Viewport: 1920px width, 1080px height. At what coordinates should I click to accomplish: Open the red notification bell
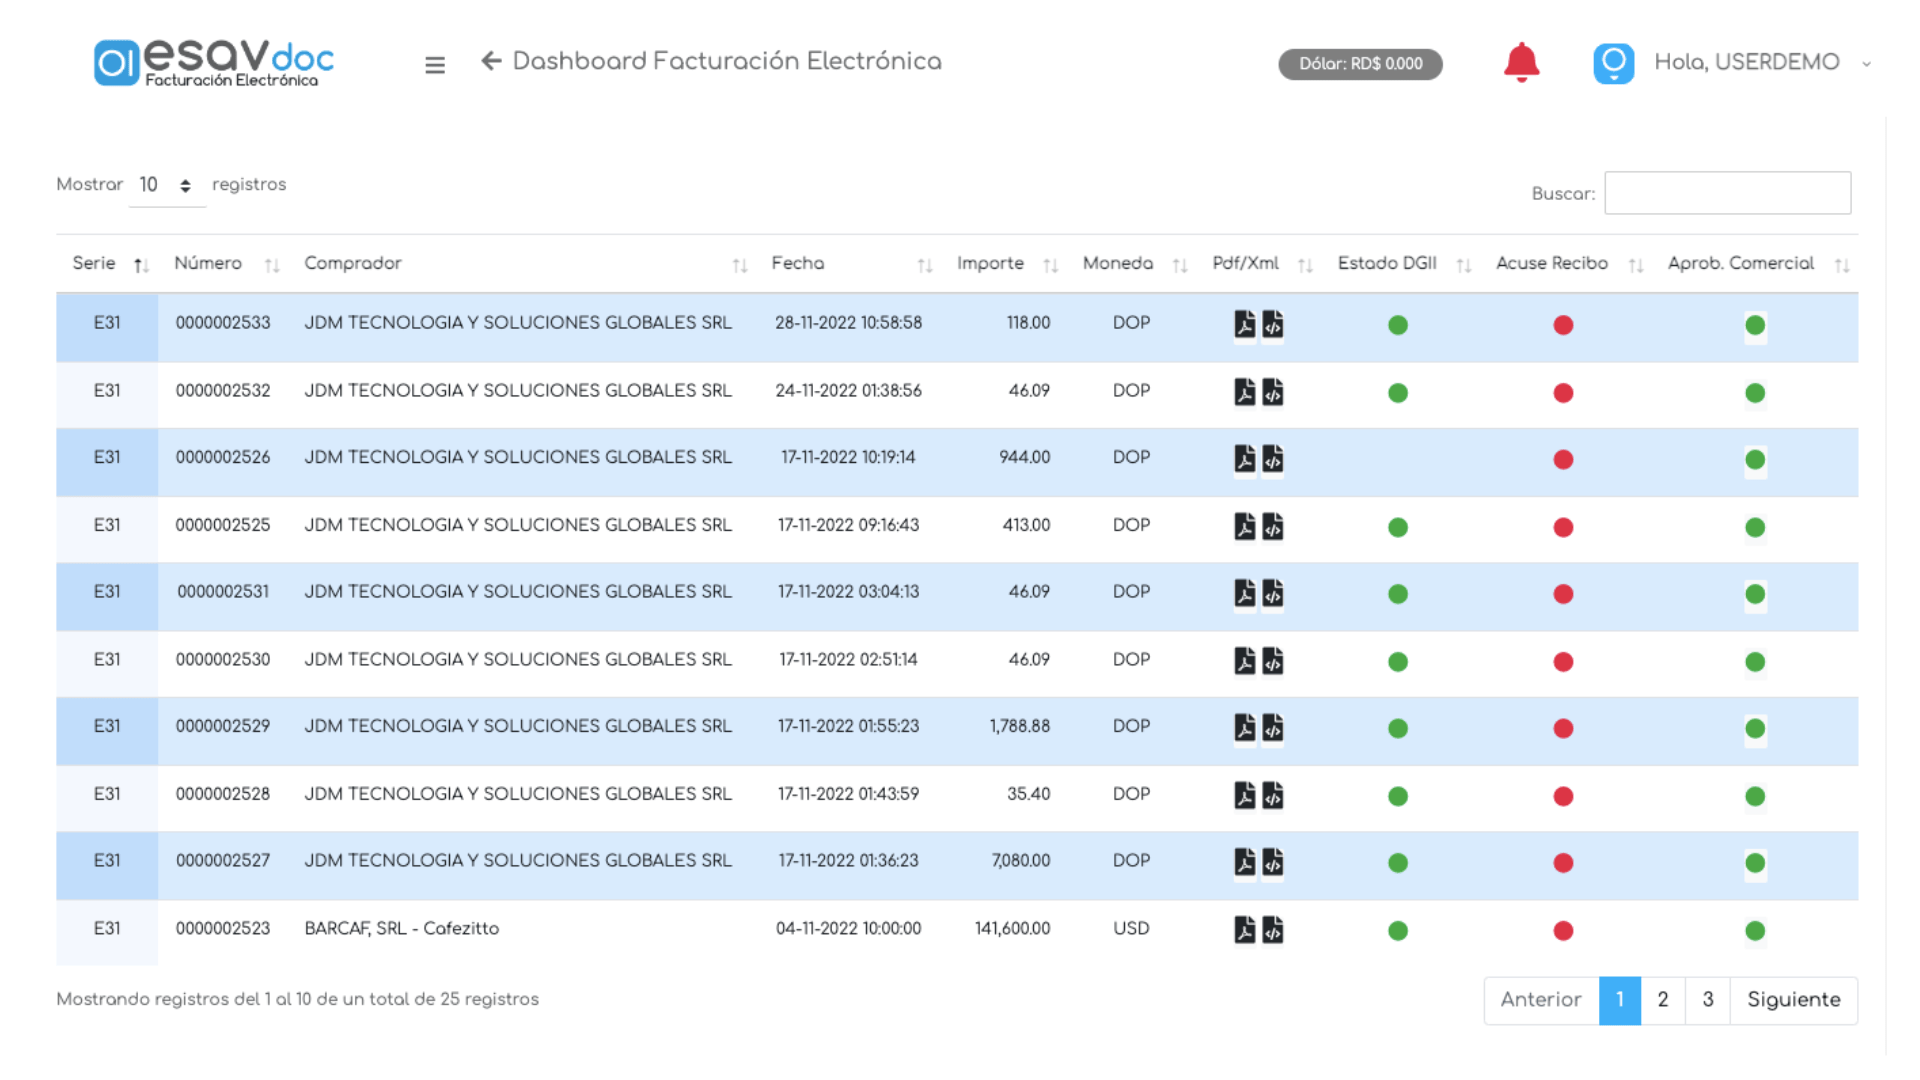(x=1521, y=62)
